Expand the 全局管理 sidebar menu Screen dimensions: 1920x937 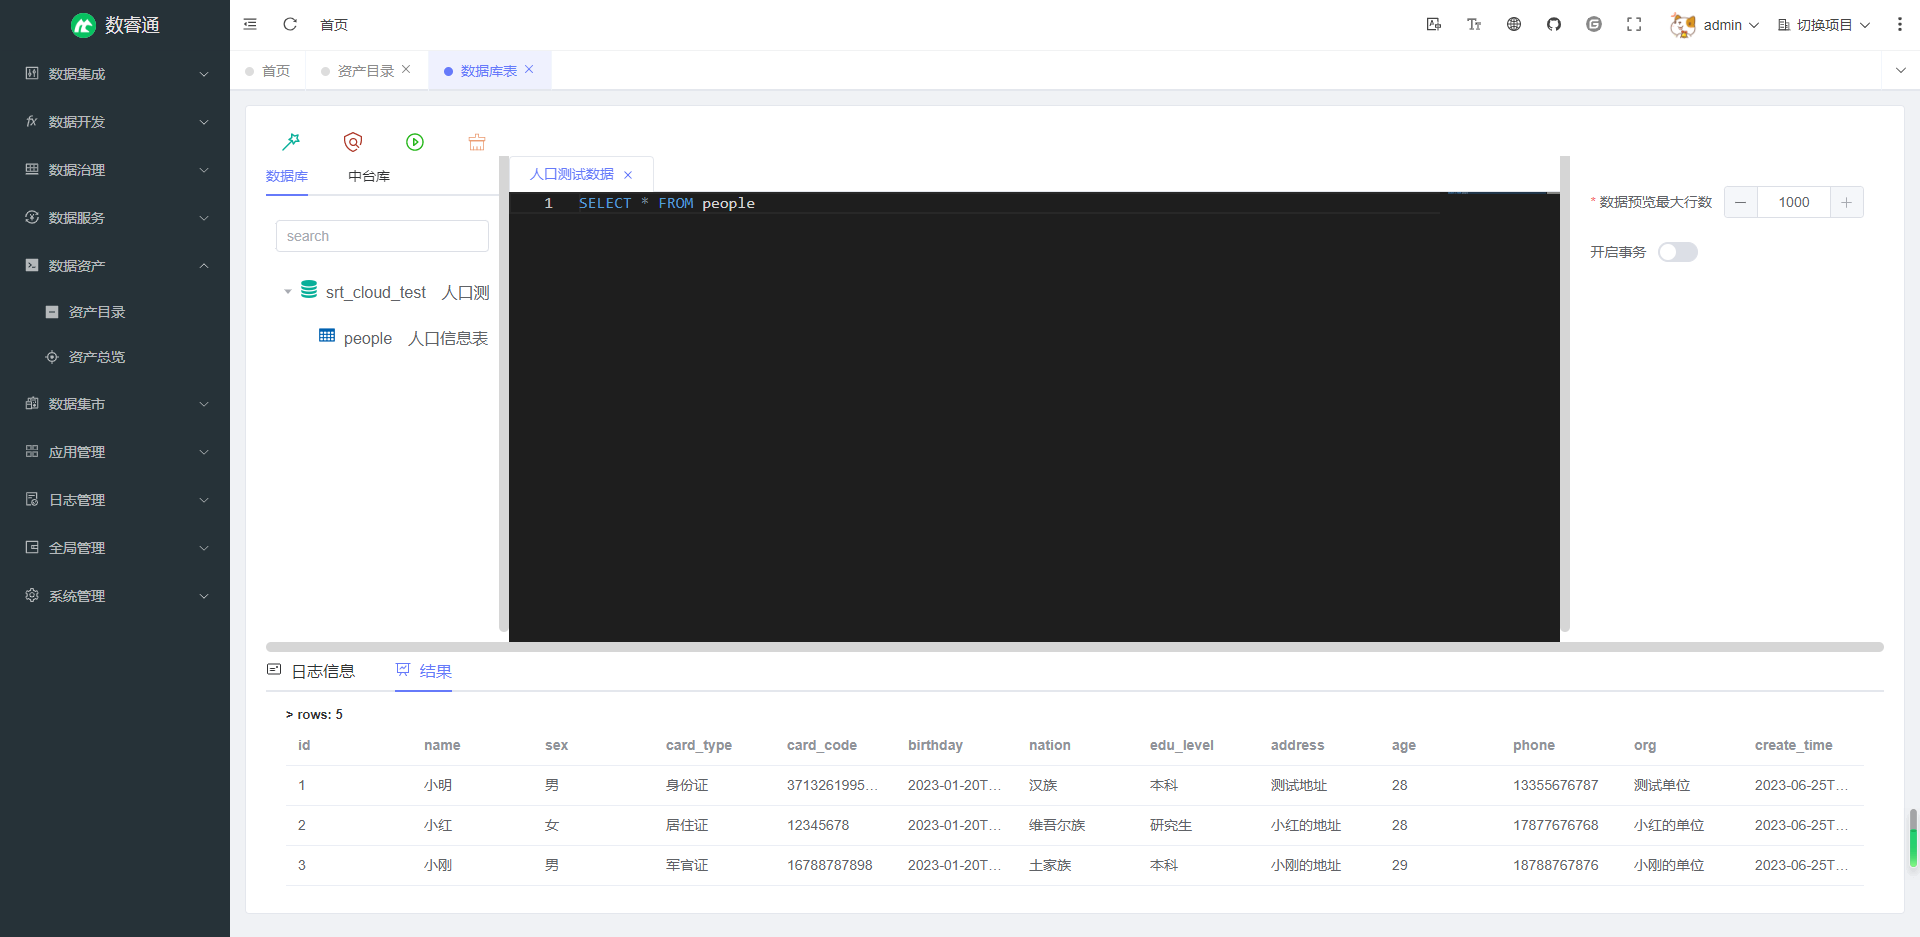coord(115,548)
